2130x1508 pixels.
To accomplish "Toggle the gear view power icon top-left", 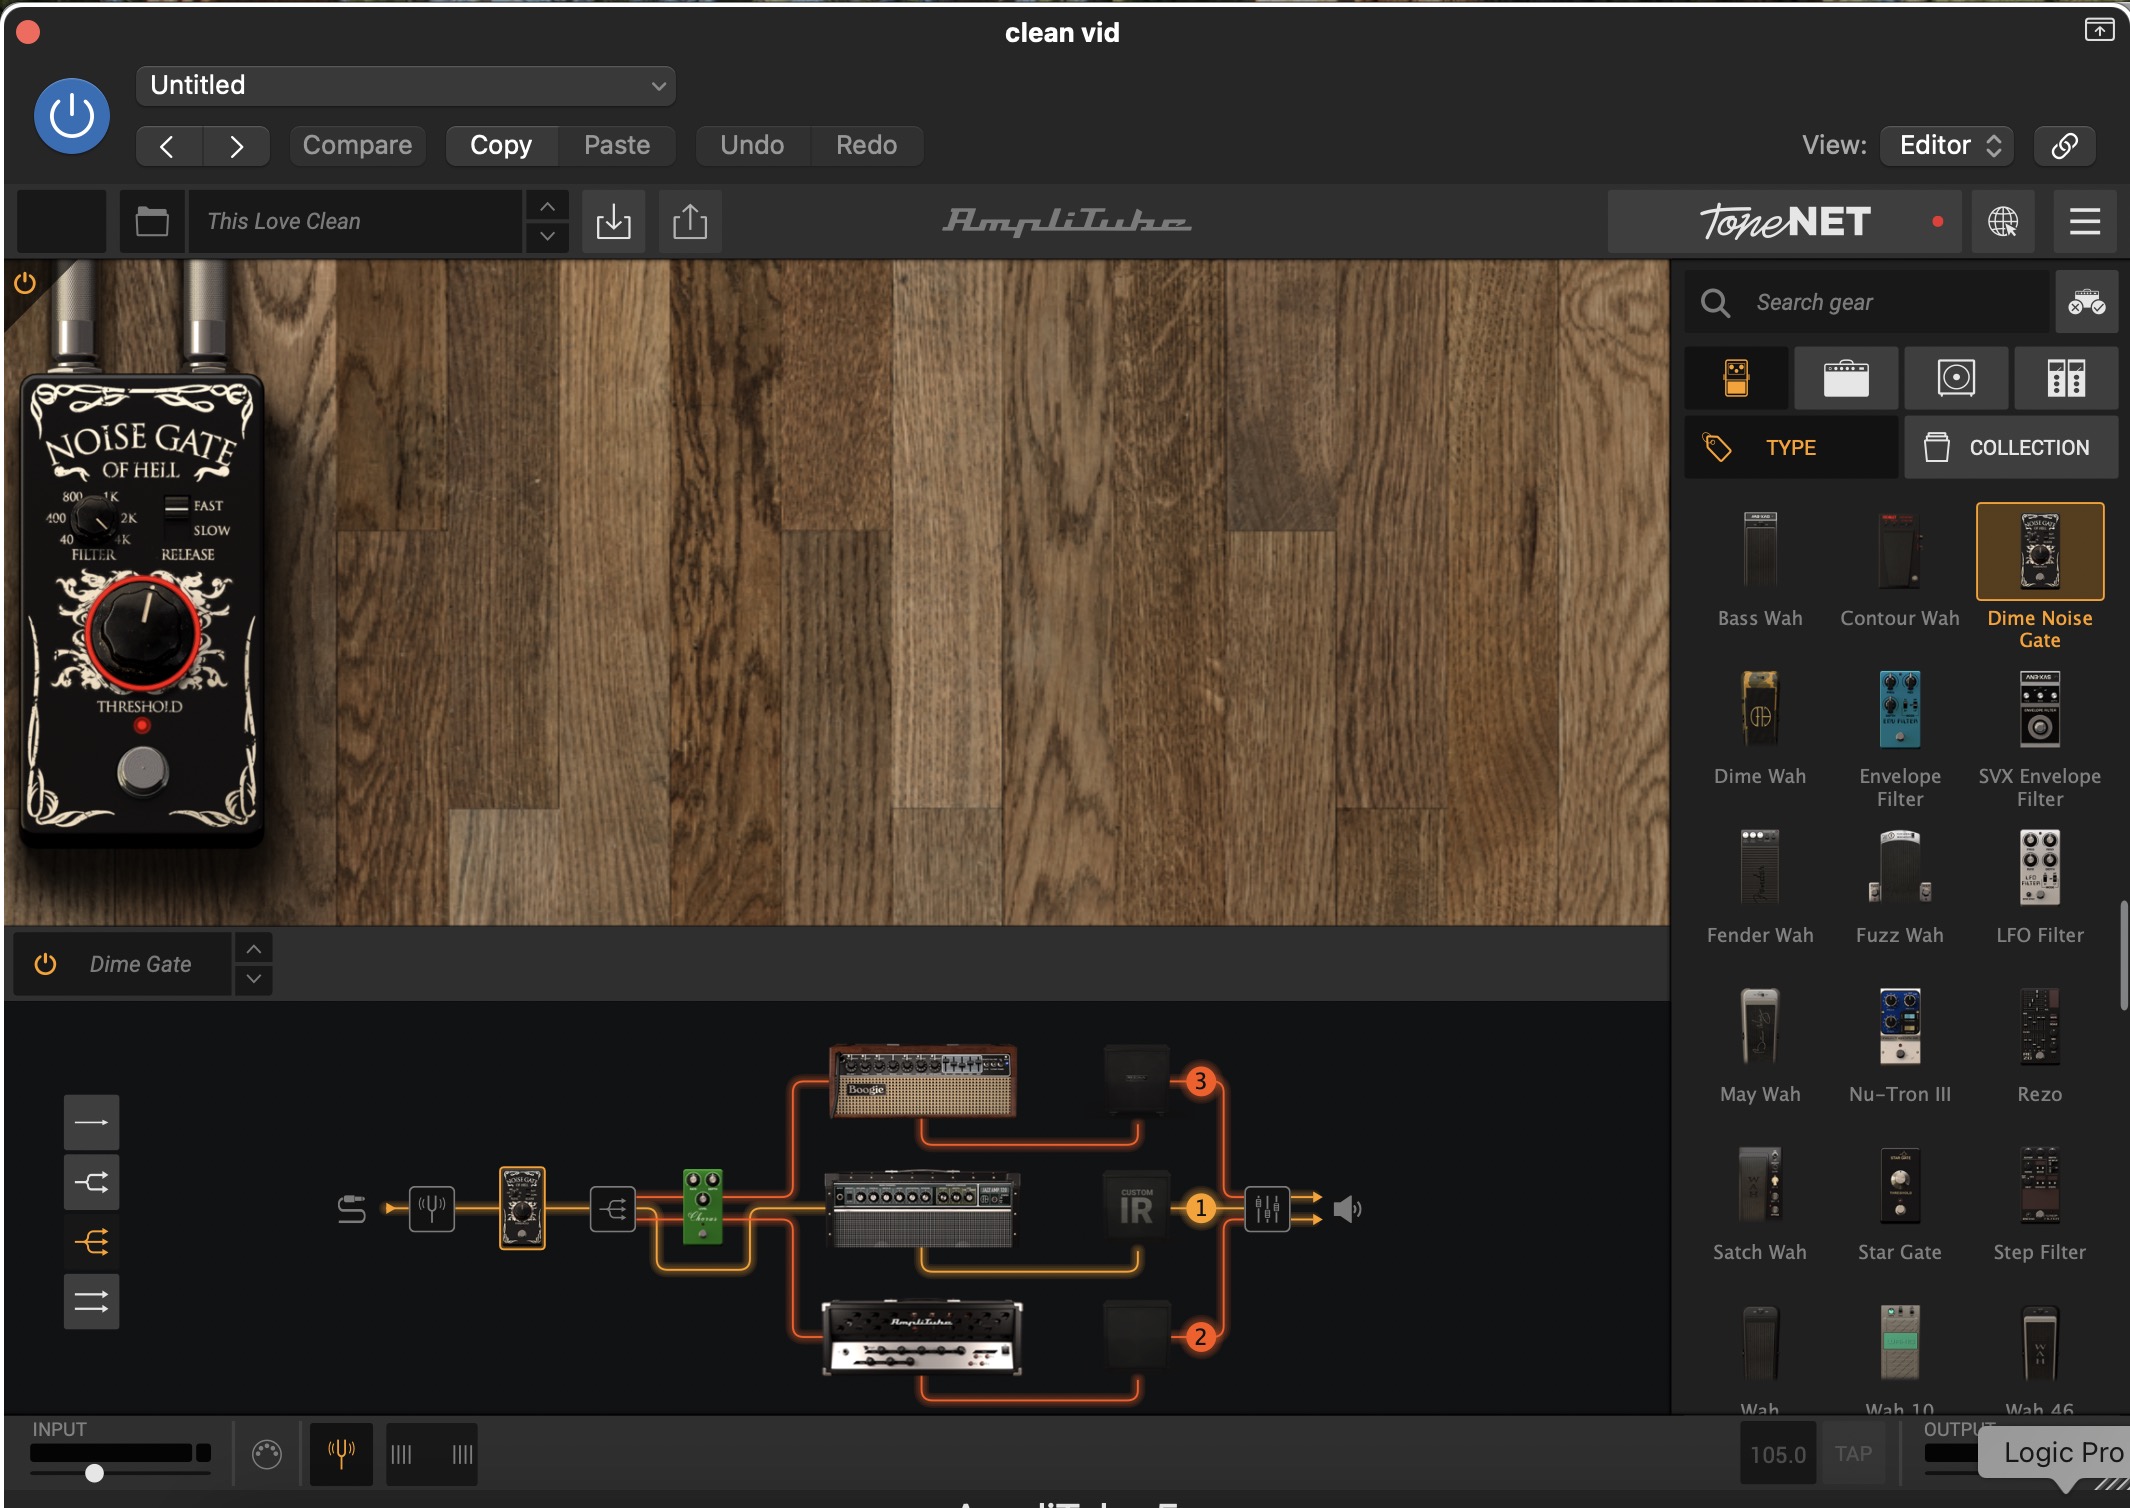I will 25,283.
